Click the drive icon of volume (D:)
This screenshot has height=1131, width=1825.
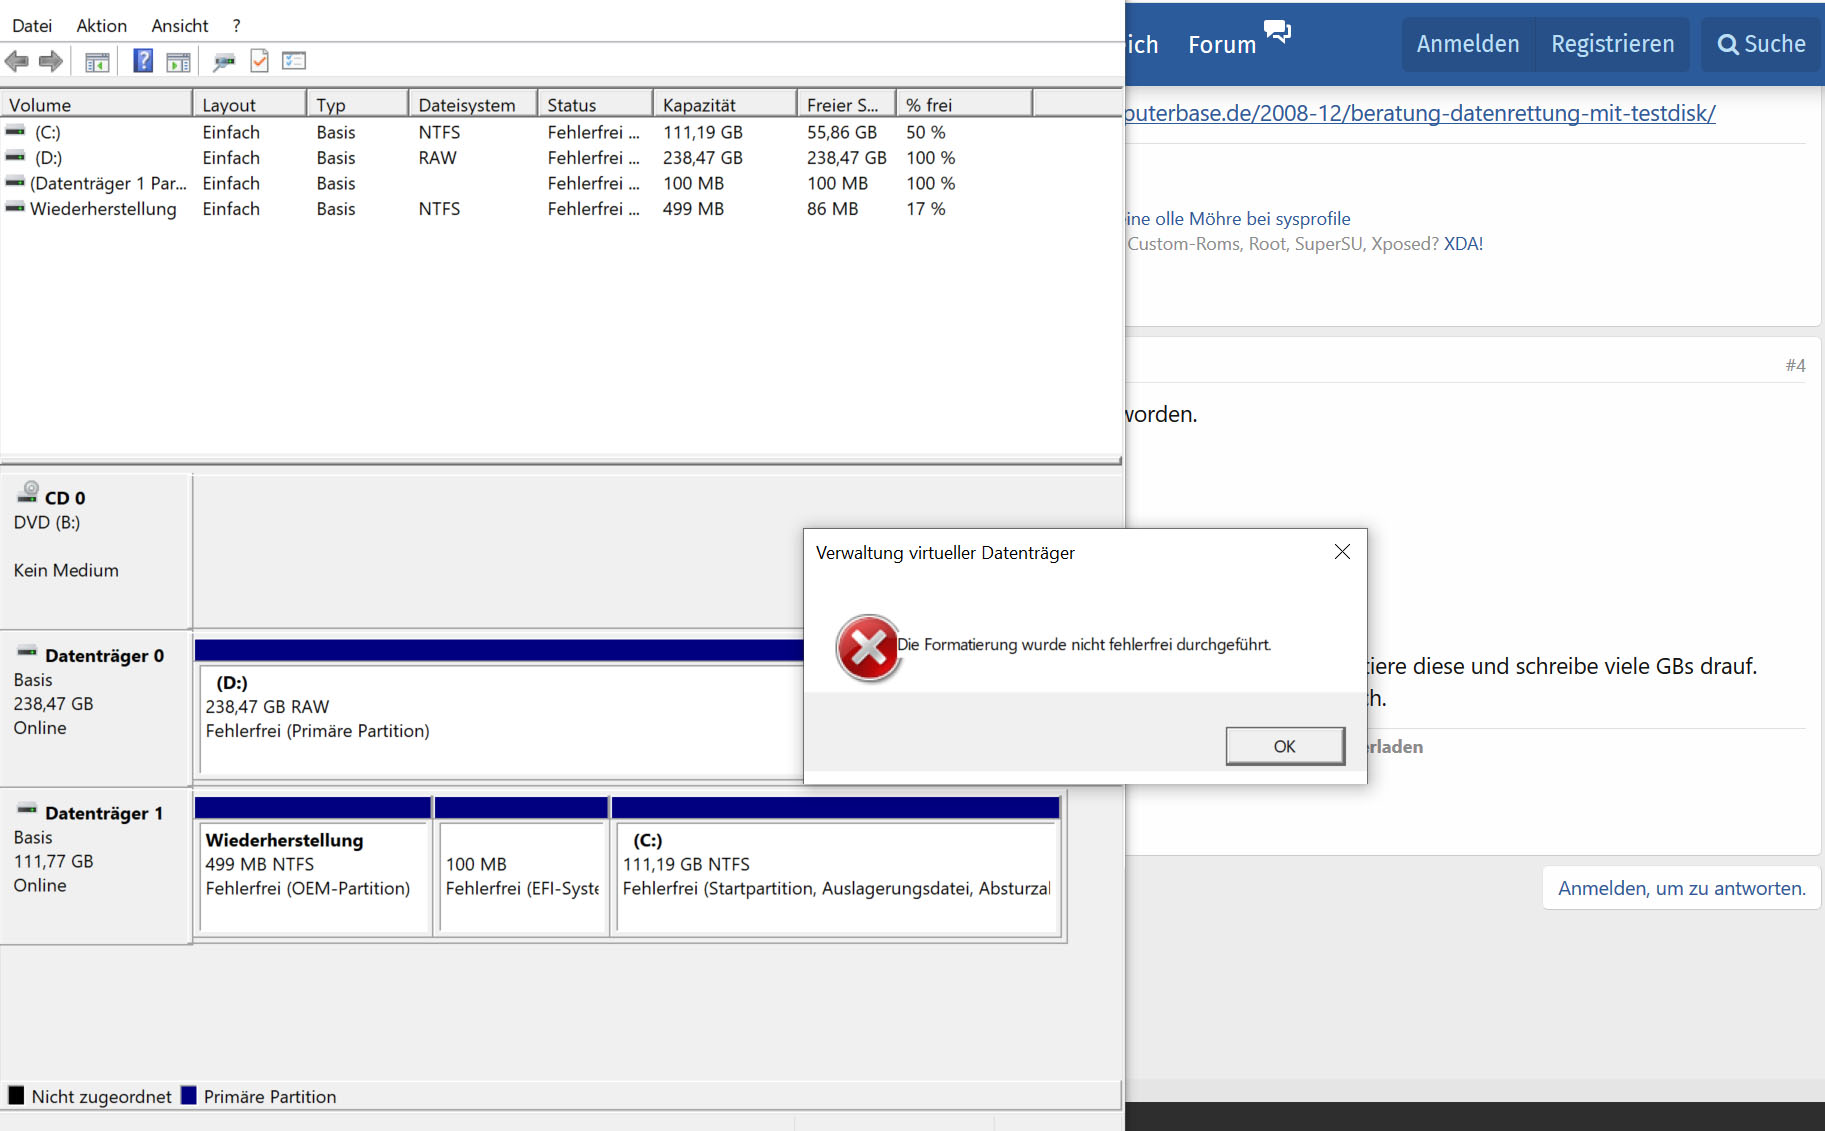click(x=15, y=157)
